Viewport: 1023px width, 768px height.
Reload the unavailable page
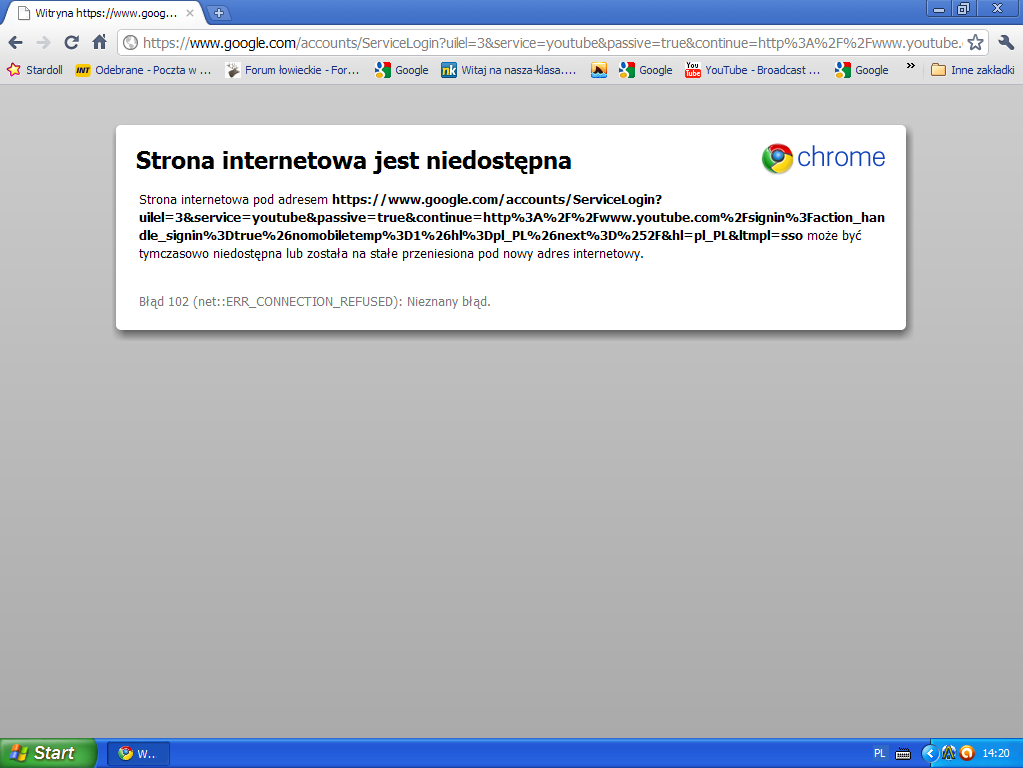tap(72, 43)
